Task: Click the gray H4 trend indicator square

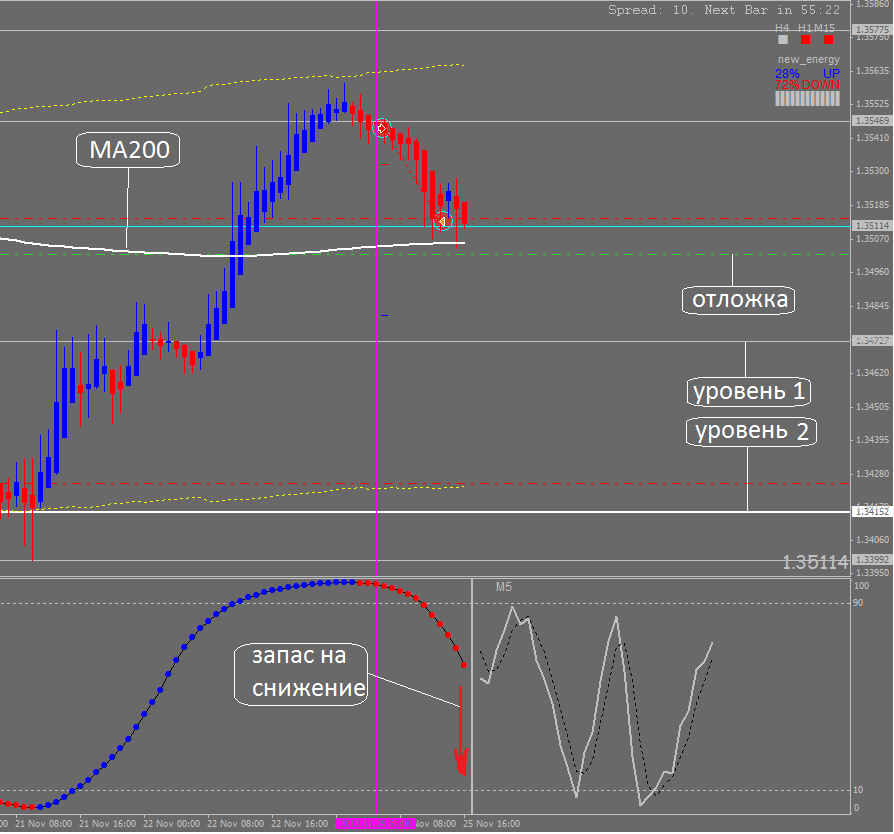Action: (783, 39)
